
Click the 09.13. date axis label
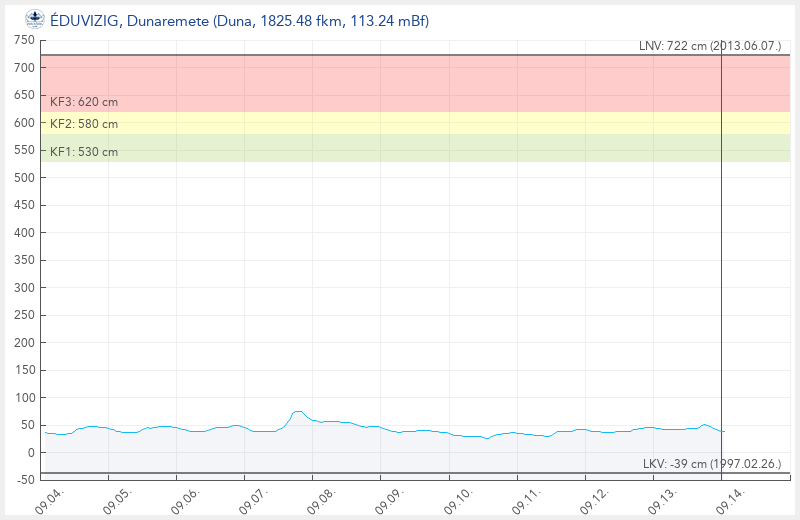tap(663, 501)
